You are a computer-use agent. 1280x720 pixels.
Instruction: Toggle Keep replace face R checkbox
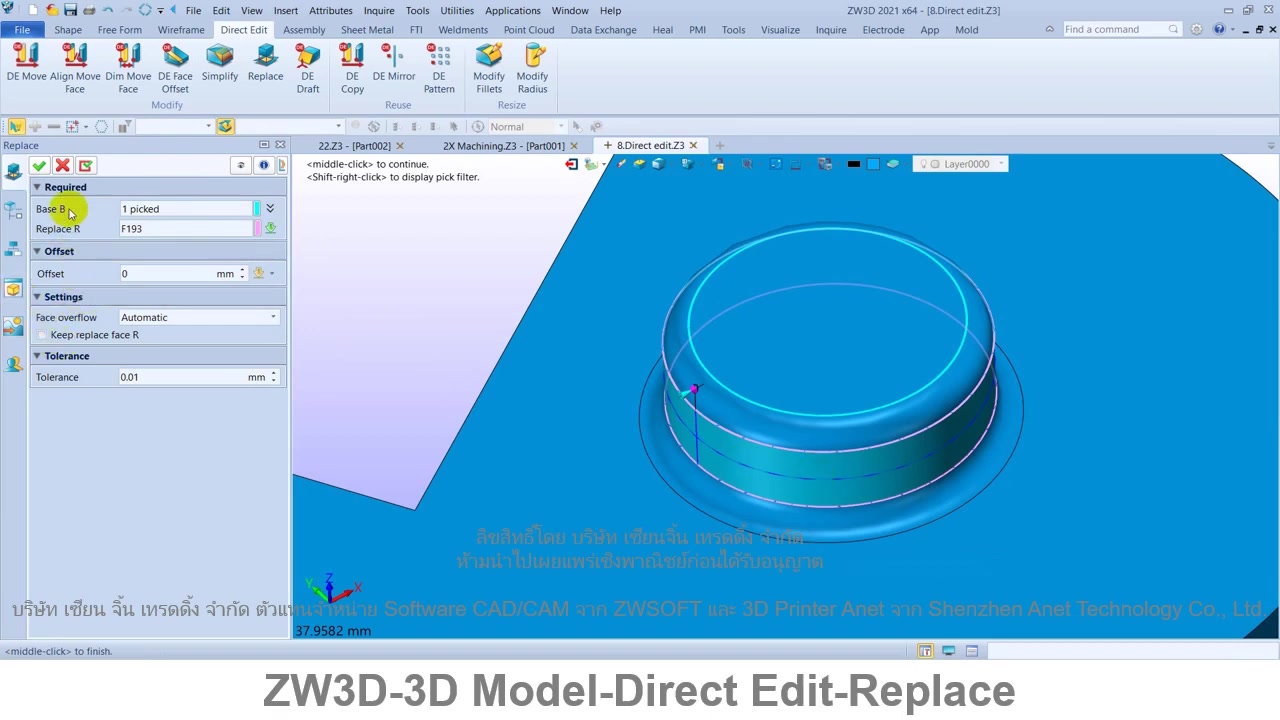pos(42,335)
